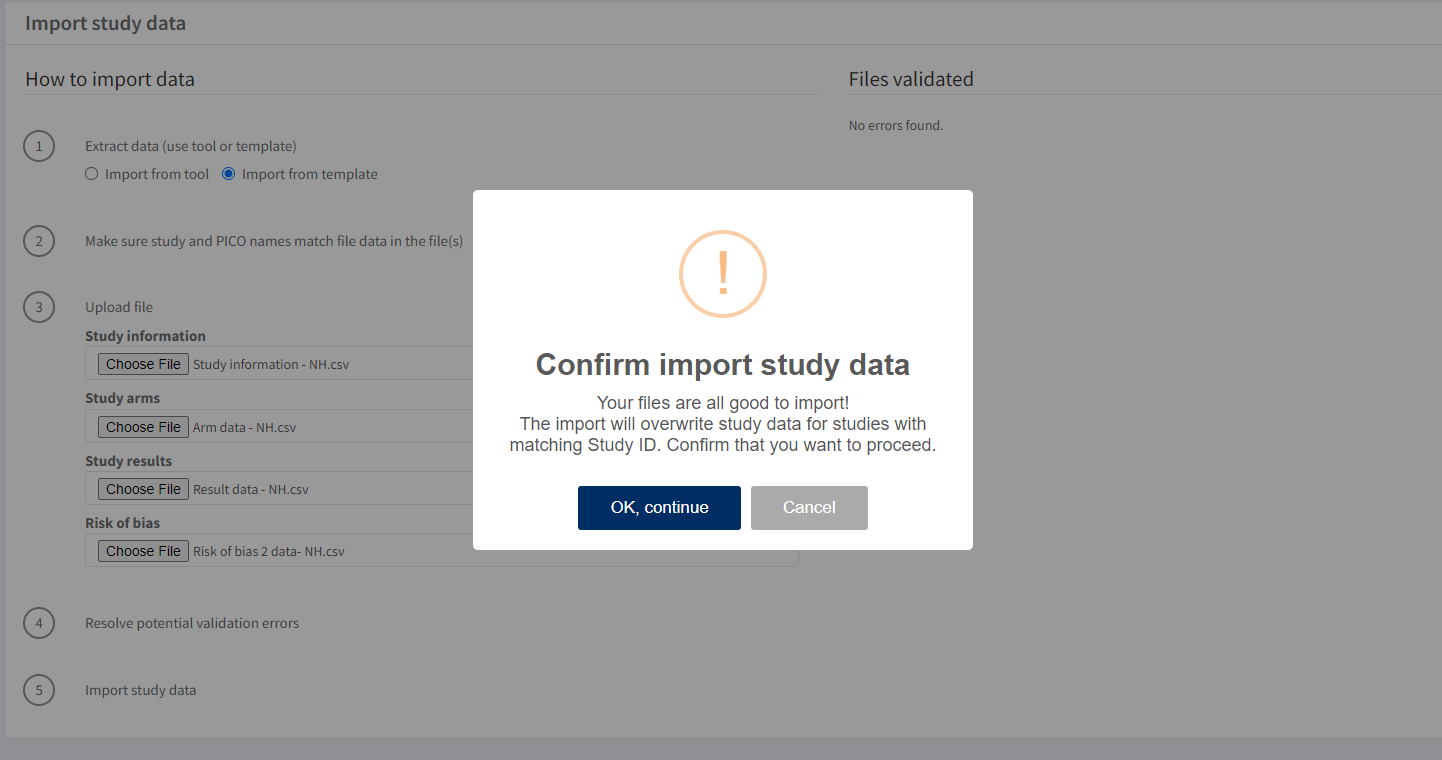The image size is (1442, 760).
Task: Click the step 3 Upload file circle icon
Action: click(39, 306)
